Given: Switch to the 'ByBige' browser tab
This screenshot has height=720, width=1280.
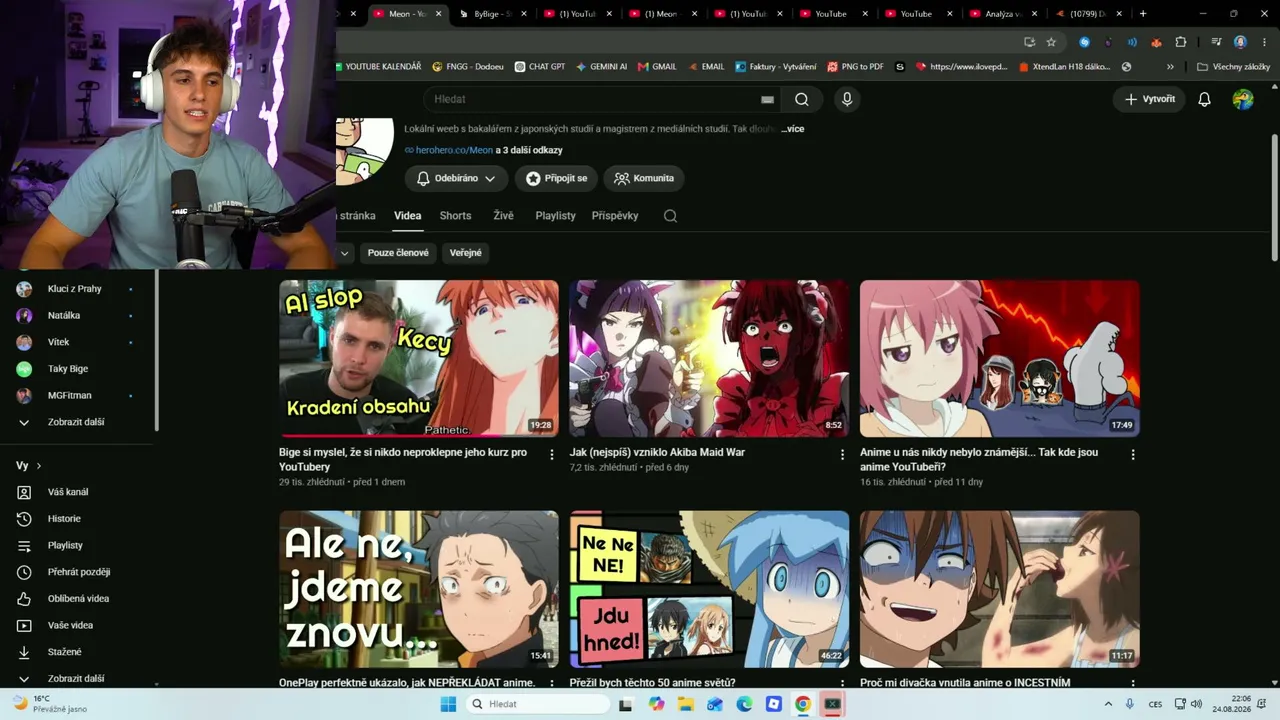Looking at the screenshot, I should (494, 14).
